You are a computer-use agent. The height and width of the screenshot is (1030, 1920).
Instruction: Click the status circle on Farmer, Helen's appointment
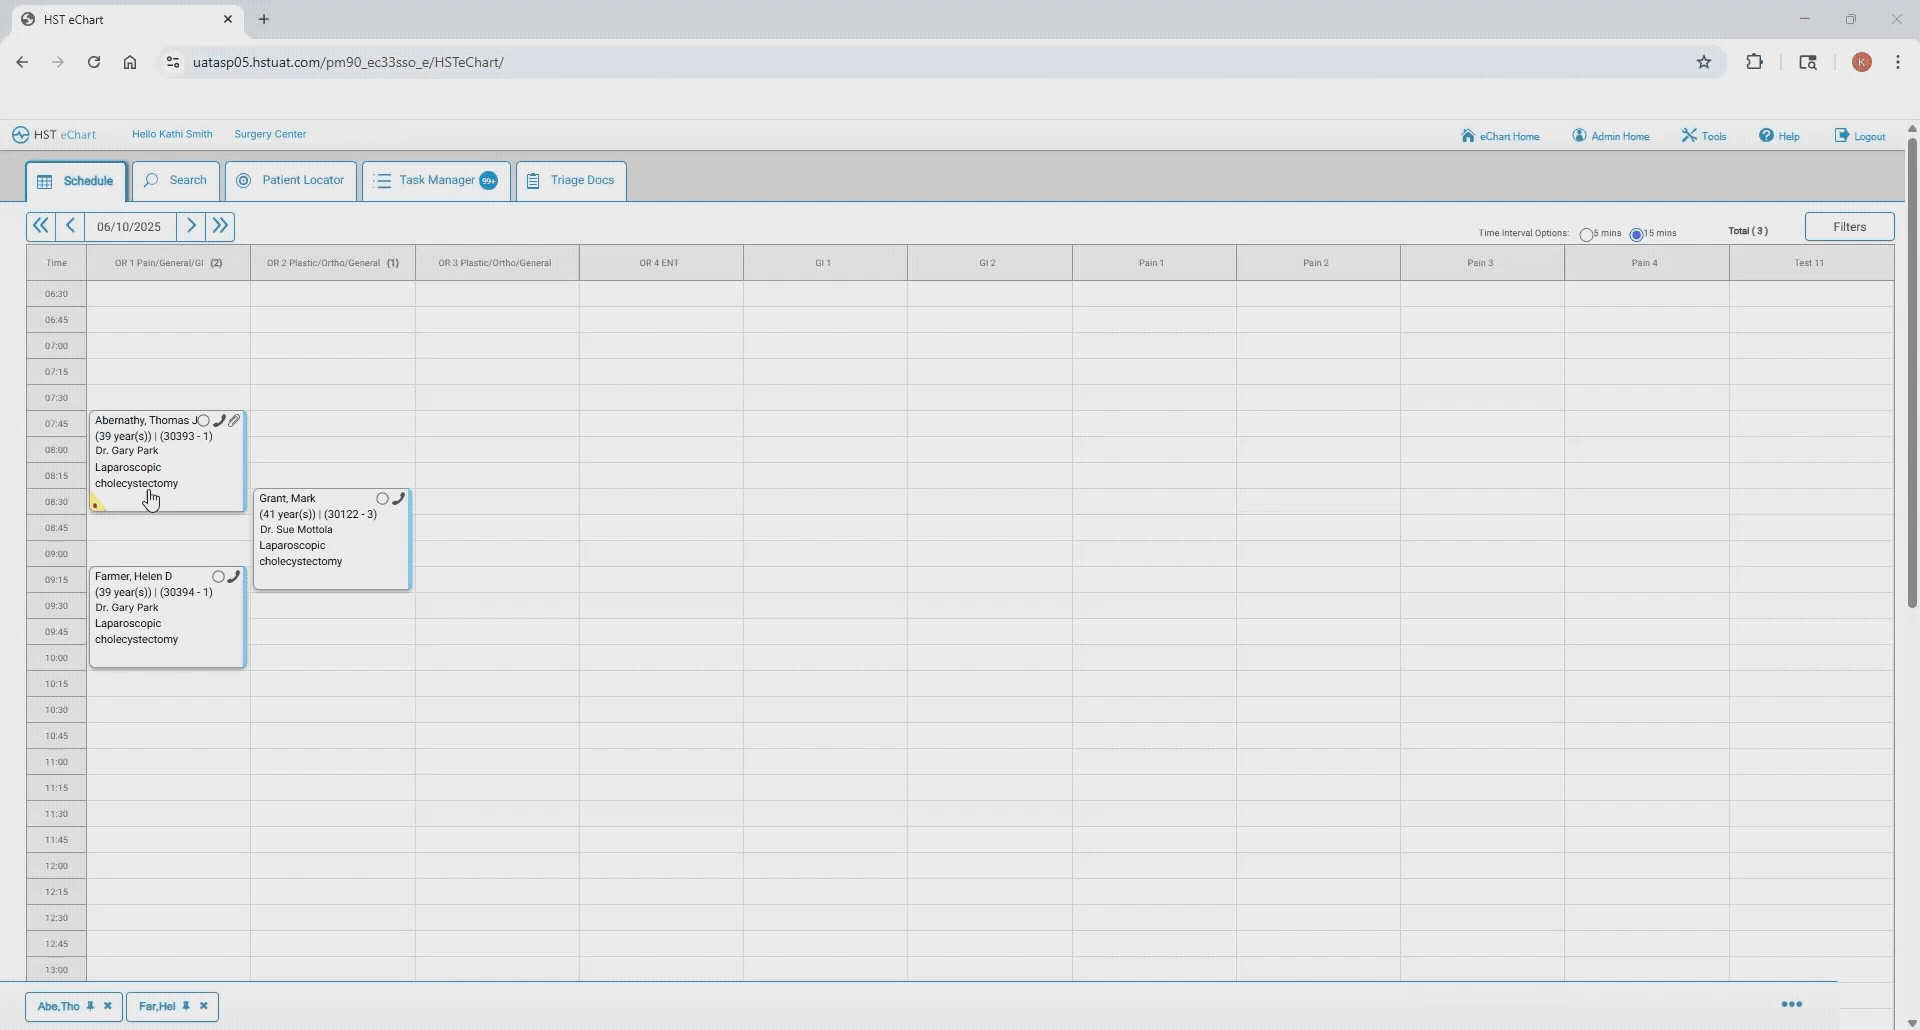[x=219, y=576]
